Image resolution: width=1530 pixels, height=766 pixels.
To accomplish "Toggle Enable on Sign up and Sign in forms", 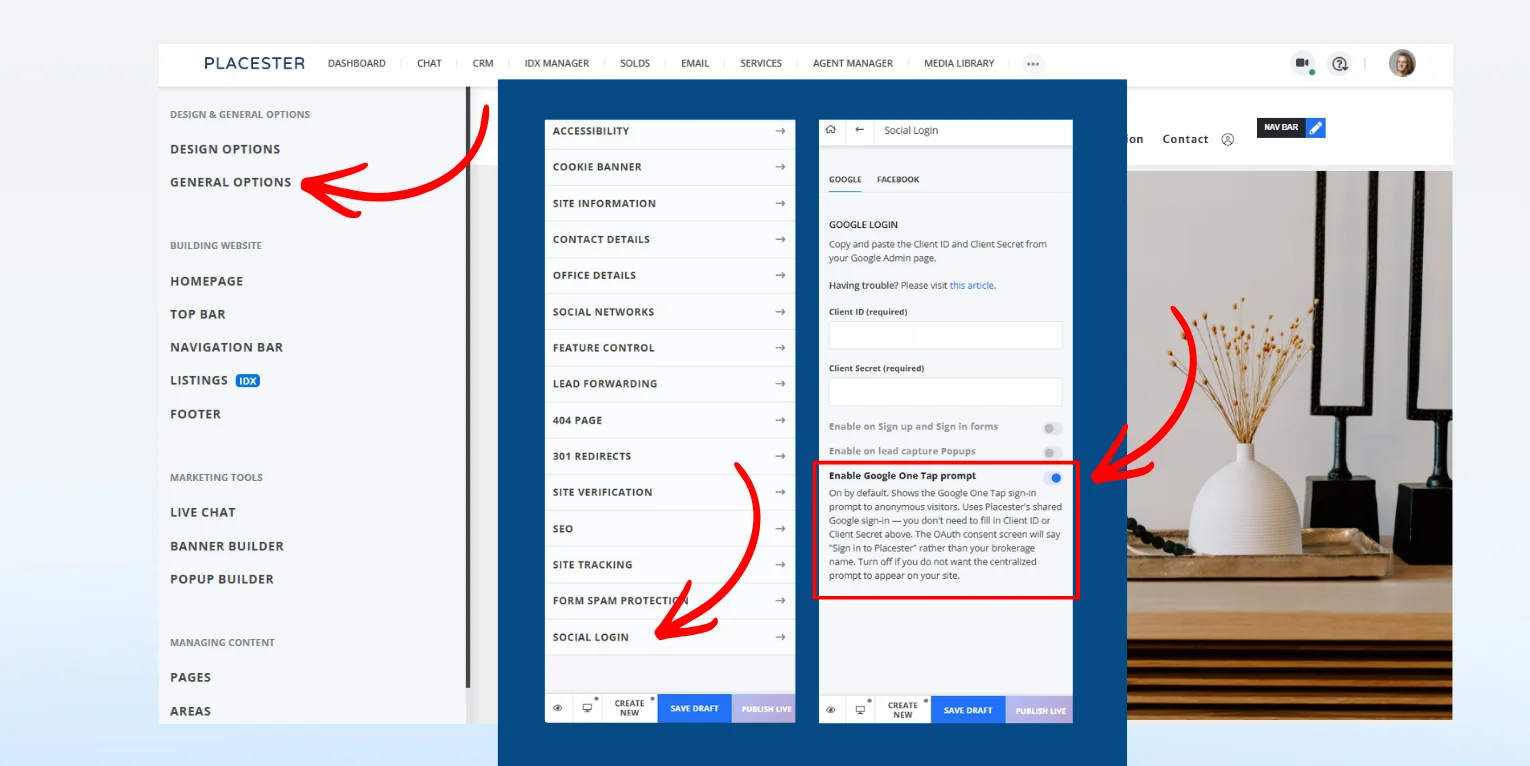I will click(x=1052, y=428).
